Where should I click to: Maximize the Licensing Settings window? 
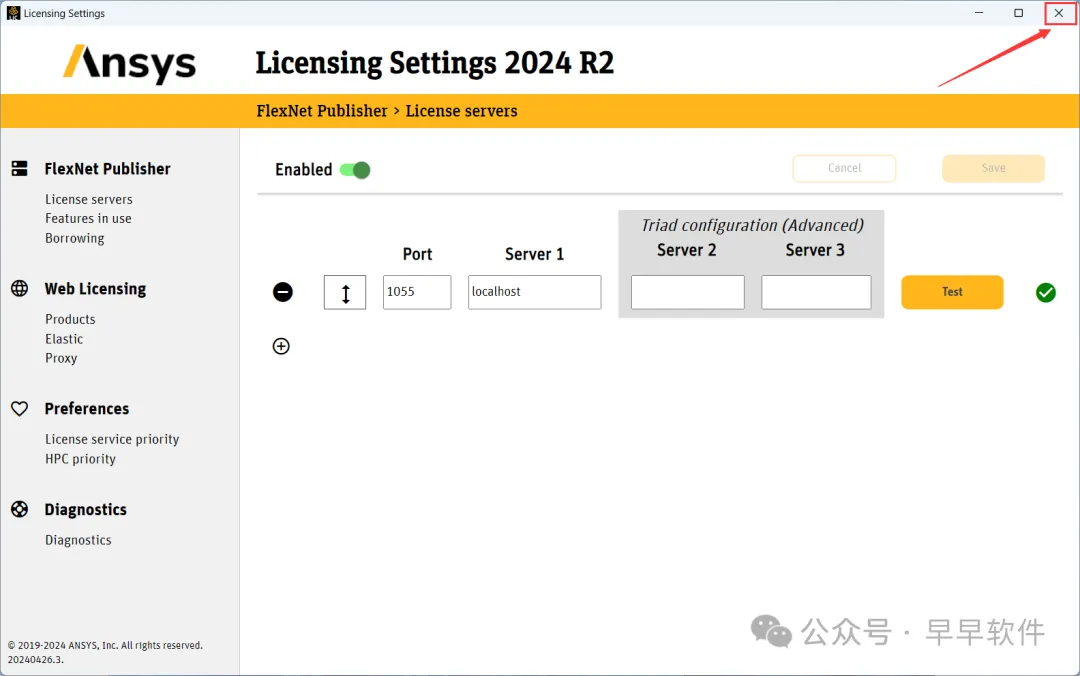1019,13
